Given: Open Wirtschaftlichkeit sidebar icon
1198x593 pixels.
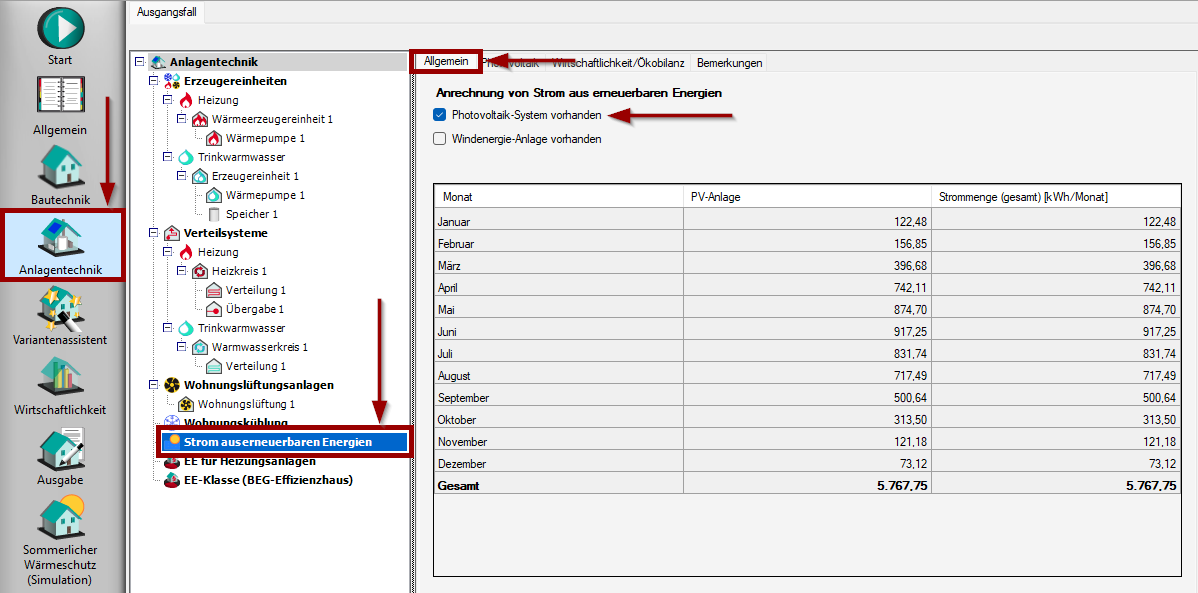Looking at the screenshot, I should [x=60, y=378].
